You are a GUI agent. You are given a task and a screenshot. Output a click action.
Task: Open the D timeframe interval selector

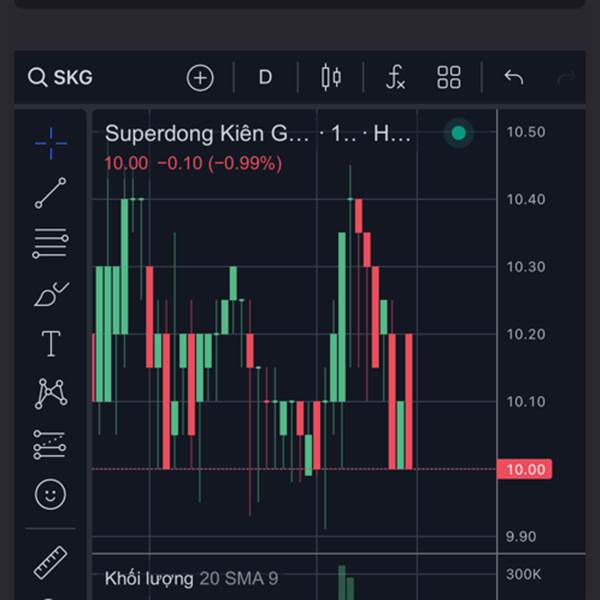tap(265, 77)
